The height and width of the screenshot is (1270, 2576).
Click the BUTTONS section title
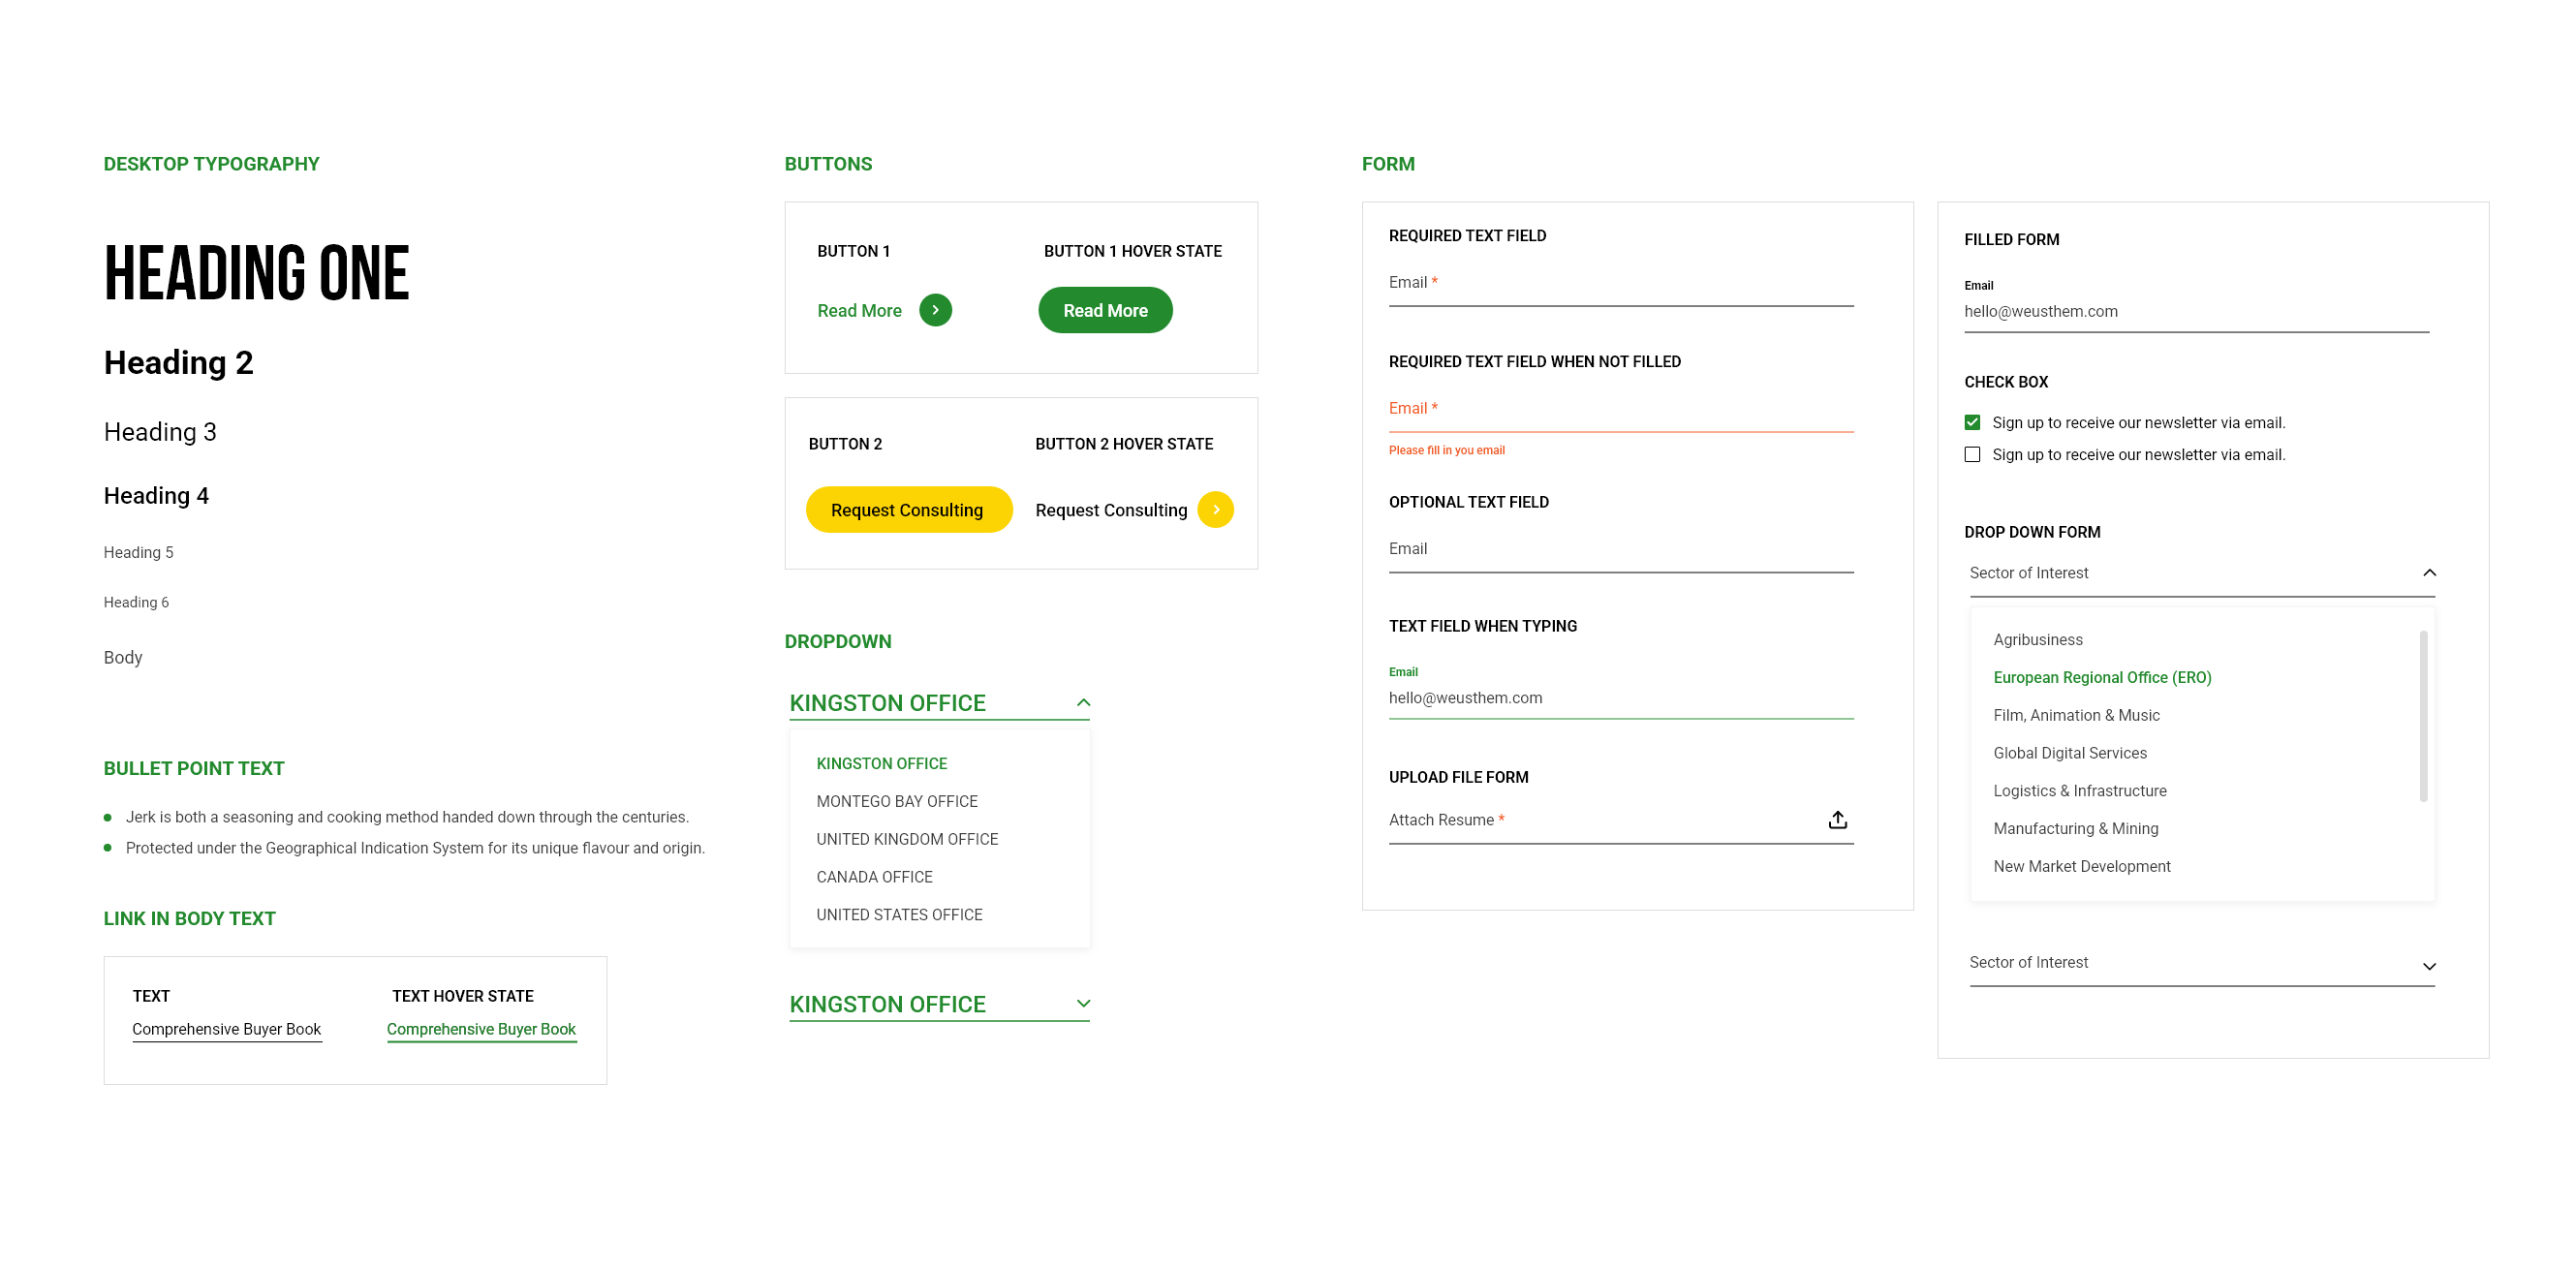pos(828,164)
